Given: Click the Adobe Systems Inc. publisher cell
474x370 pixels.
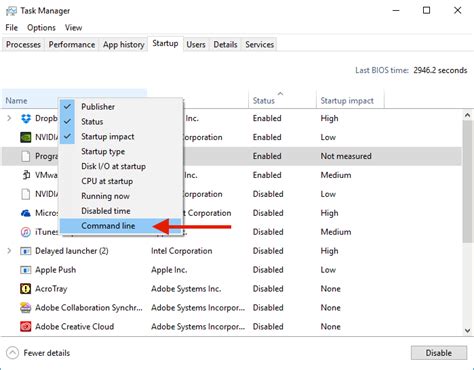Looking at the screenshot, I should click(186, 289).
